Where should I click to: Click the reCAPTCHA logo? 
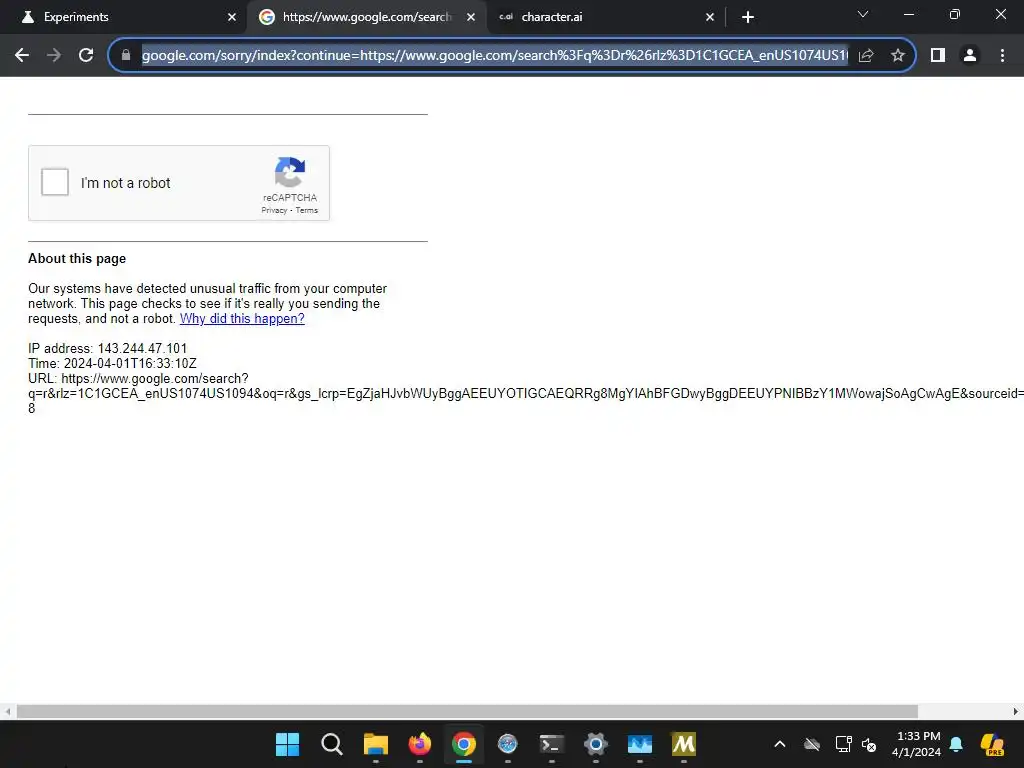coord(290,172)
